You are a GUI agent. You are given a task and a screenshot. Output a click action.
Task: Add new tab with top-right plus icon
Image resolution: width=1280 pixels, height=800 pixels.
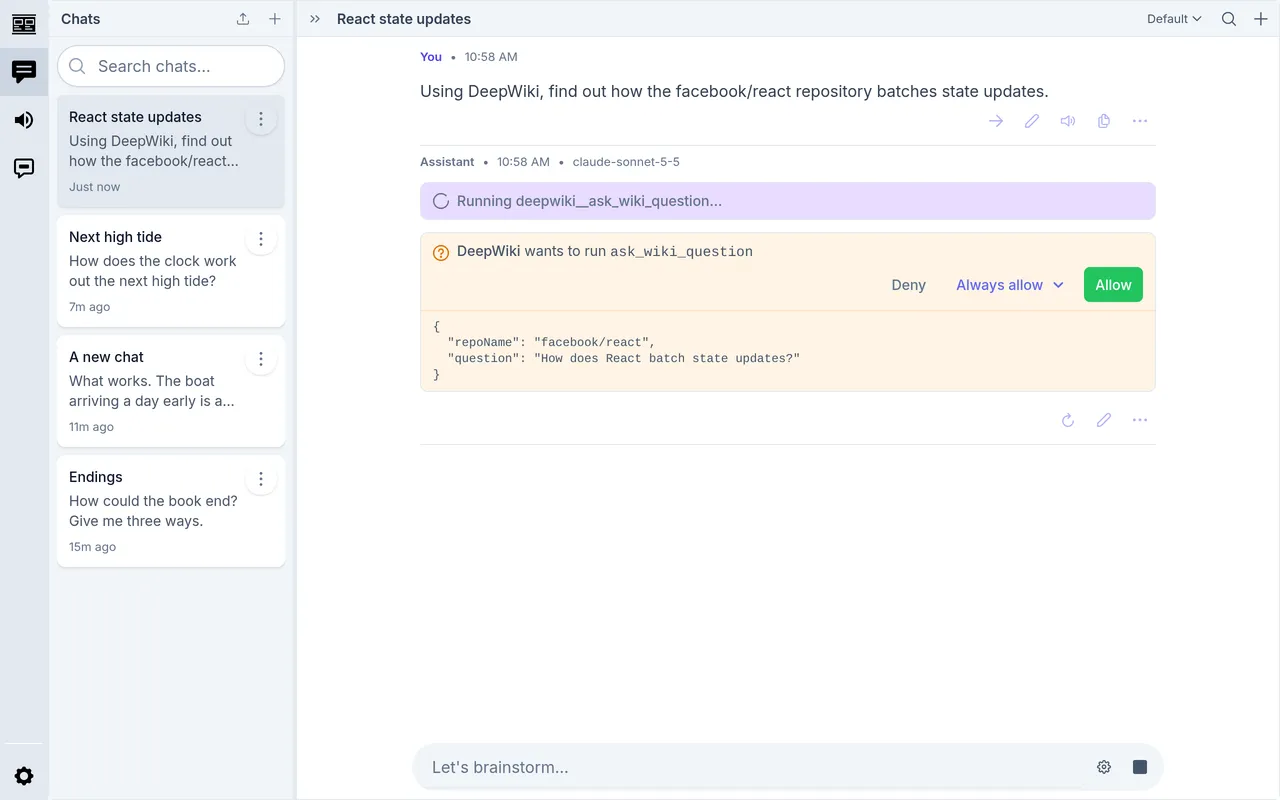coord(1261,19)
